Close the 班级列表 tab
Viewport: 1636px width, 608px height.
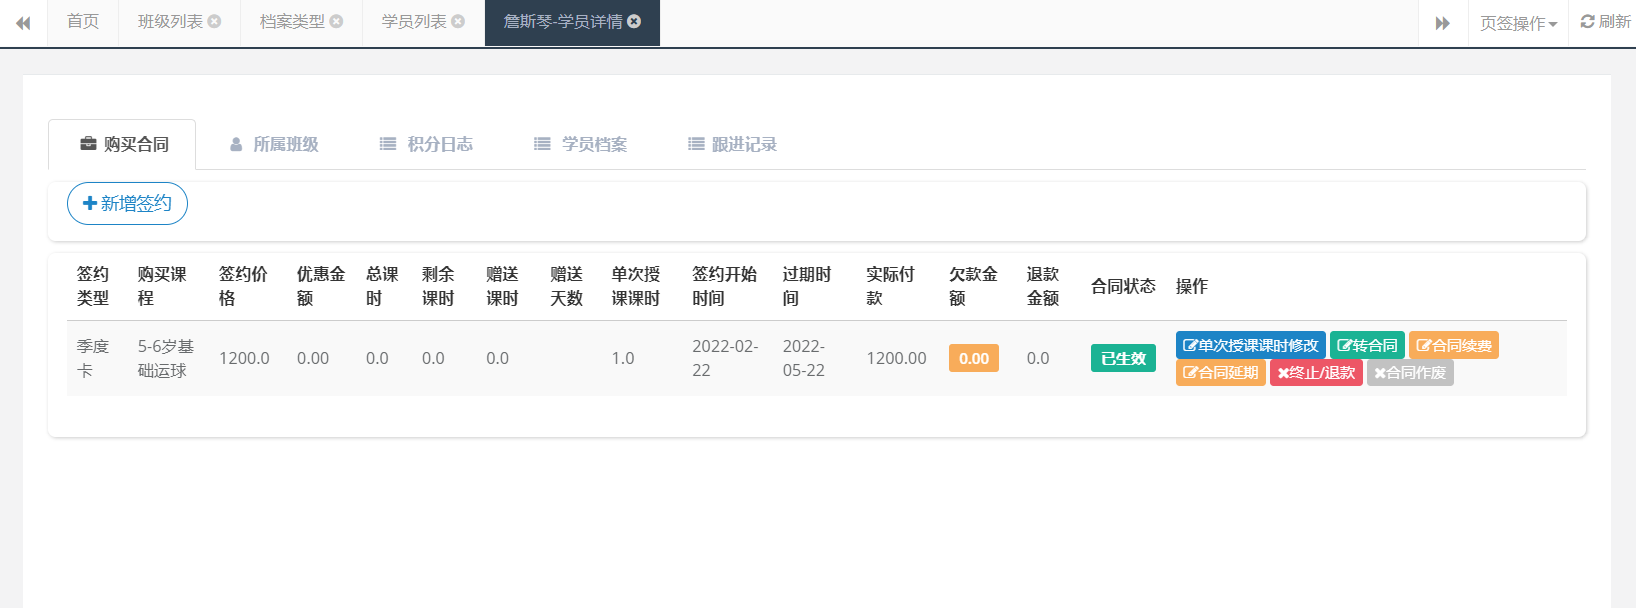[x=214, y=21]
